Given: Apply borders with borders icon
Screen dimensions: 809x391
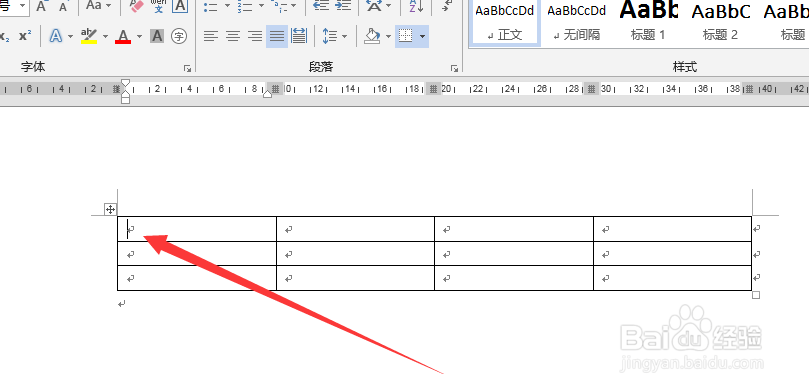Looking at the screenshot, I should click(406, 36).
